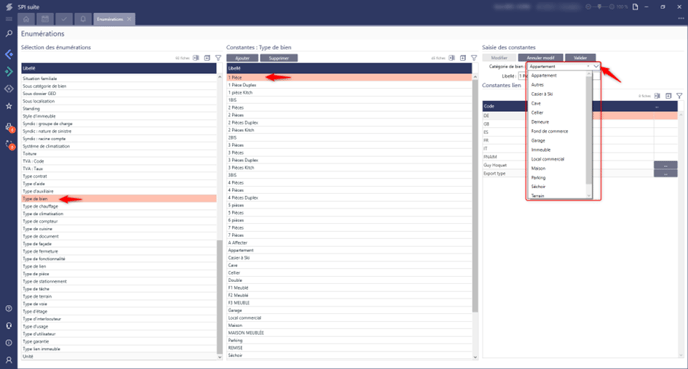Click the Ajouter button
Screen dimensions: 688x369
[x=242, y=58]
